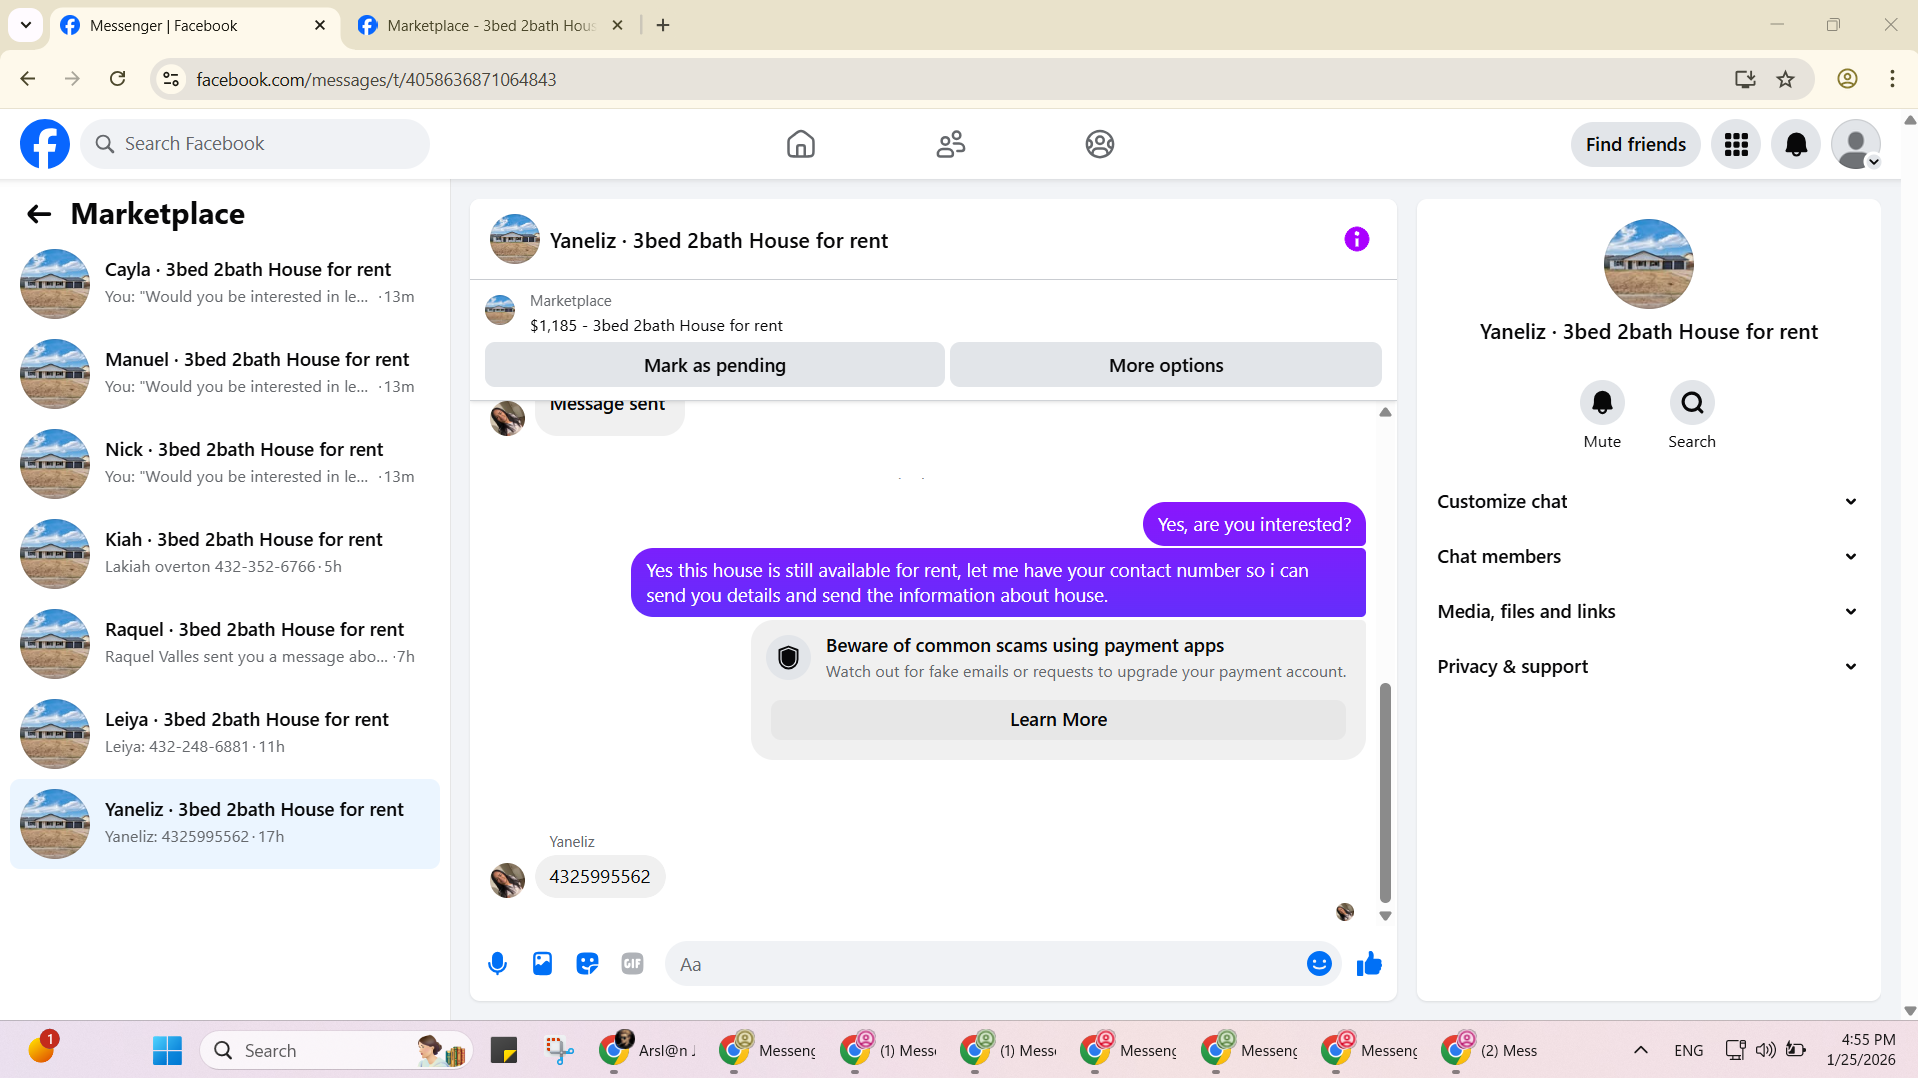Screen dimensions: 1918x1078
Task: Open the Groups icon in top navigation
Action: (1100, 144)
